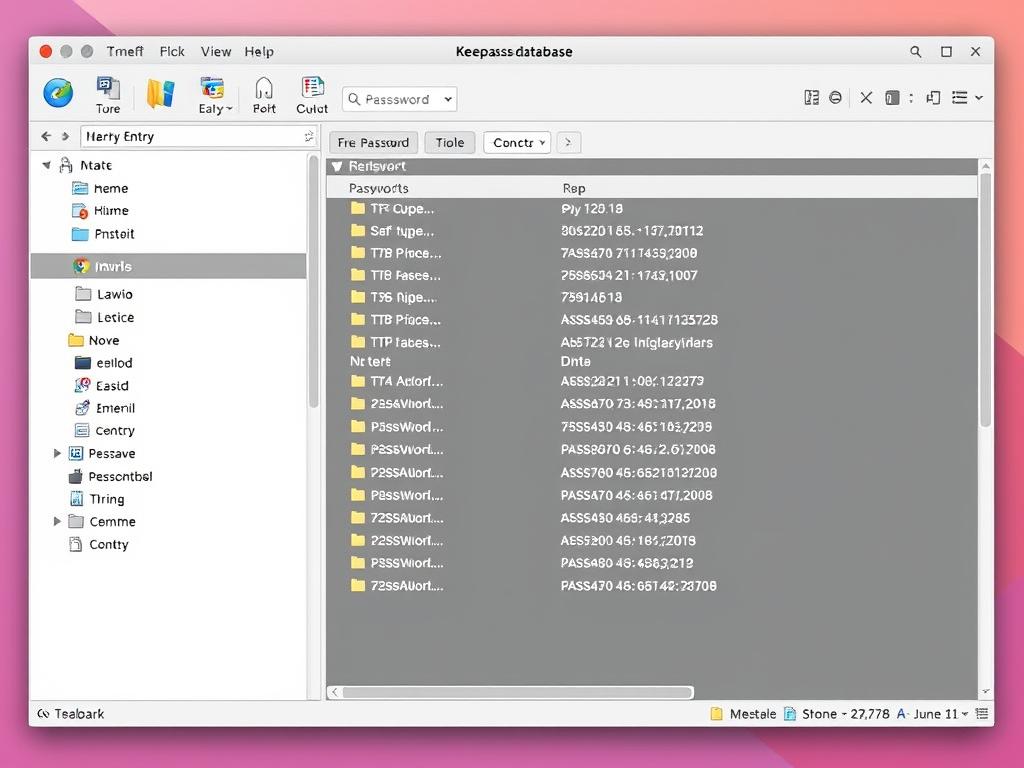Select the highlighted Invrls tree item
The height and width of the screenshot is (768, 1024).
168,266
